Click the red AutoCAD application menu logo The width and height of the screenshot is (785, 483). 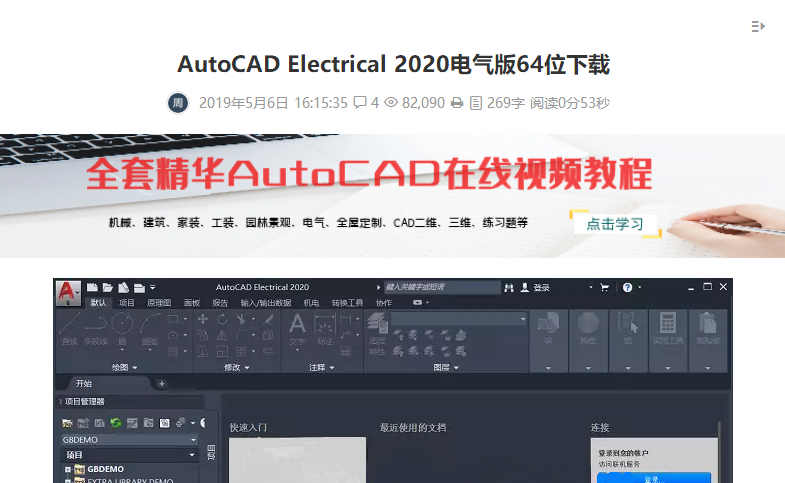[x=68, y=291]
